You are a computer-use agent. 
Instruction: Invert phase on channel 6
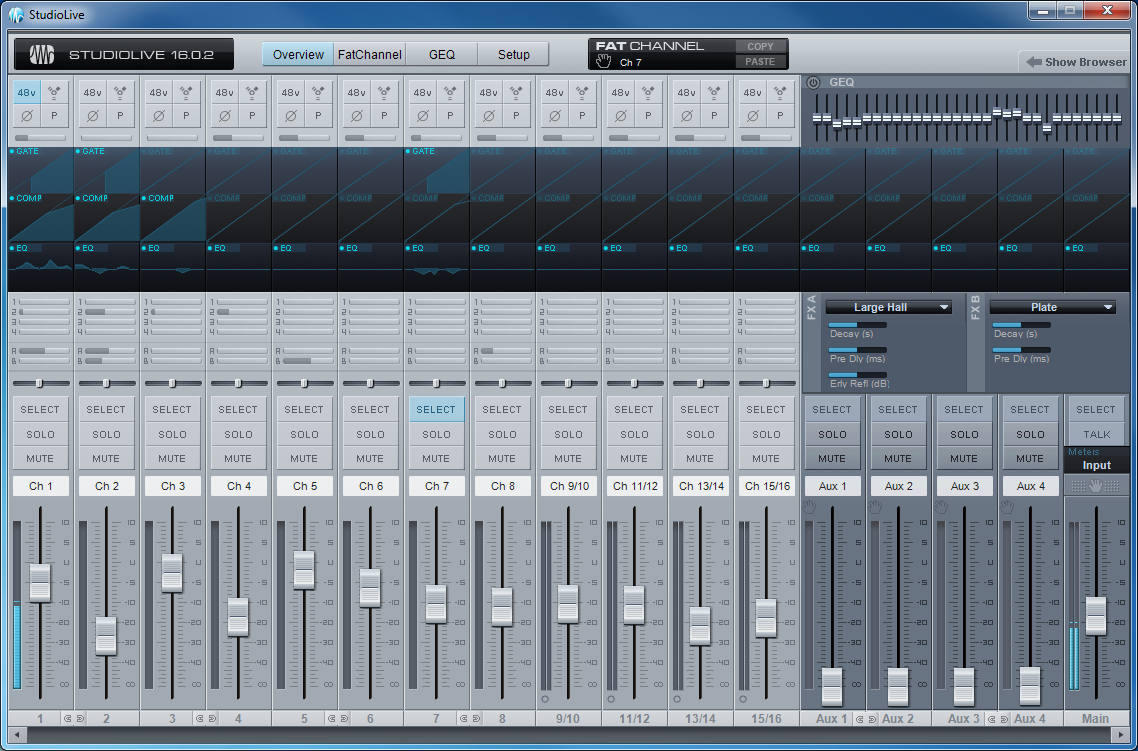(357, 115)
